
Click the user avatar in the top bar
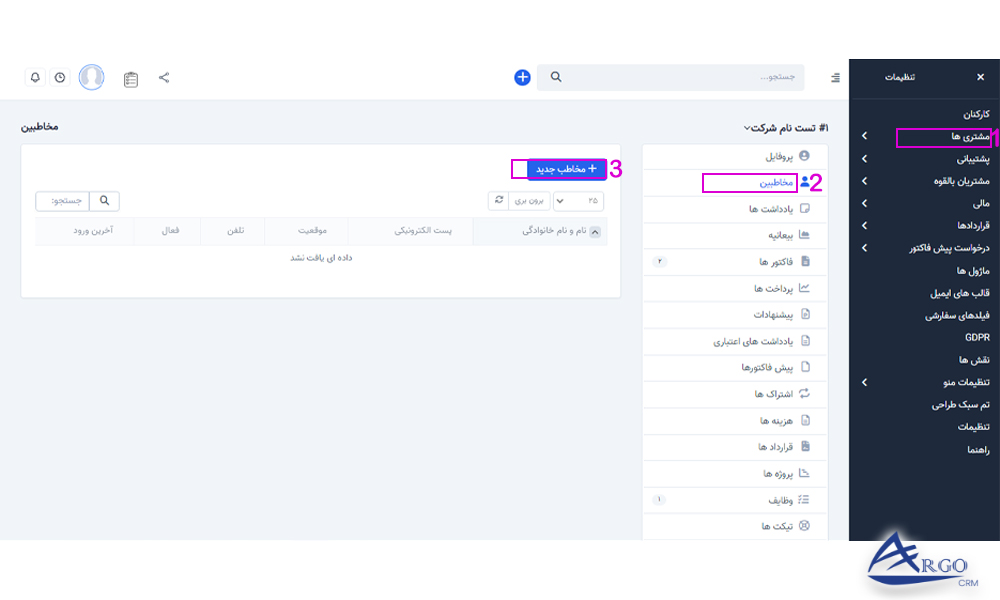coord(91,77)
